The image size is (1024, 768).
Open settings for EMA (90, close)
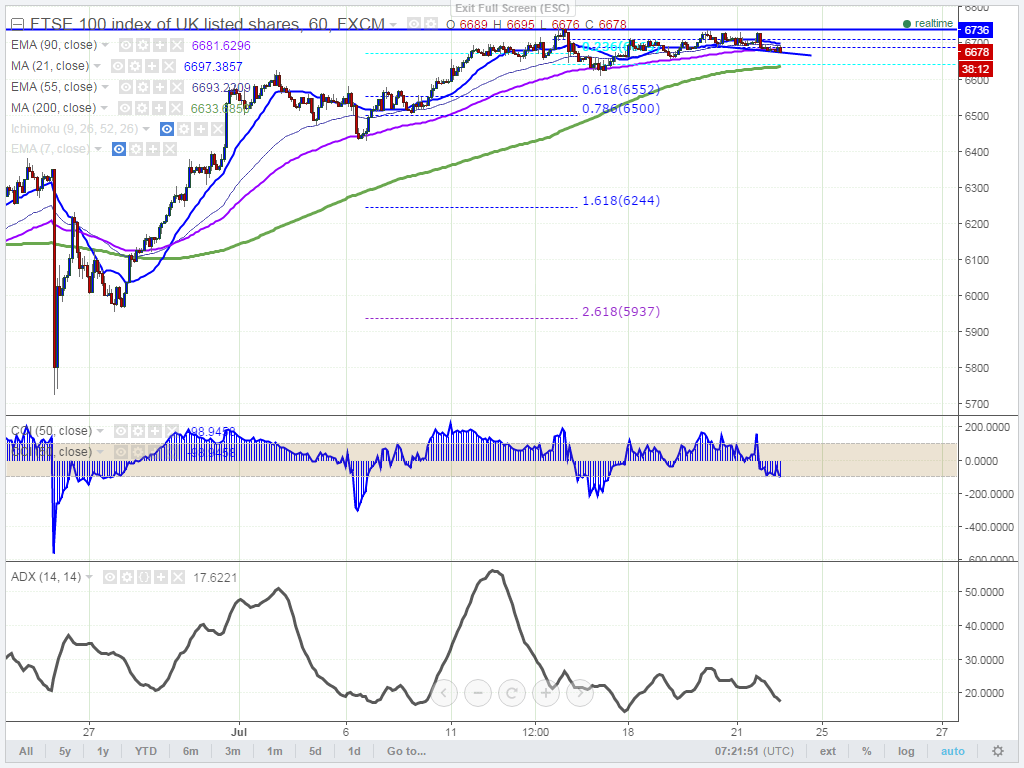(x=143, y=45)
